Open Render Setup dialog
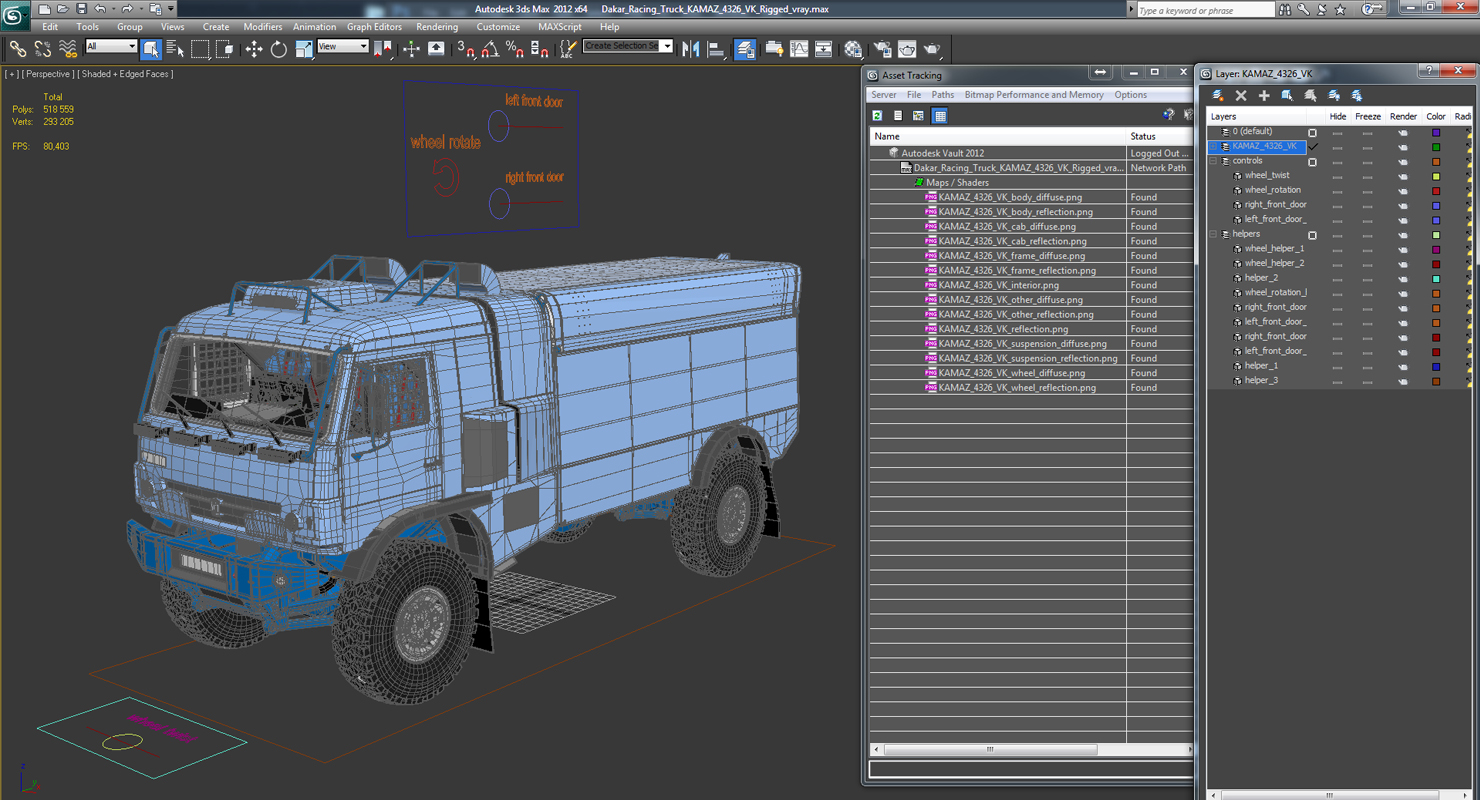Viewport: 1480px width, 800px height. pyautogui.click(x=882, y=48)
